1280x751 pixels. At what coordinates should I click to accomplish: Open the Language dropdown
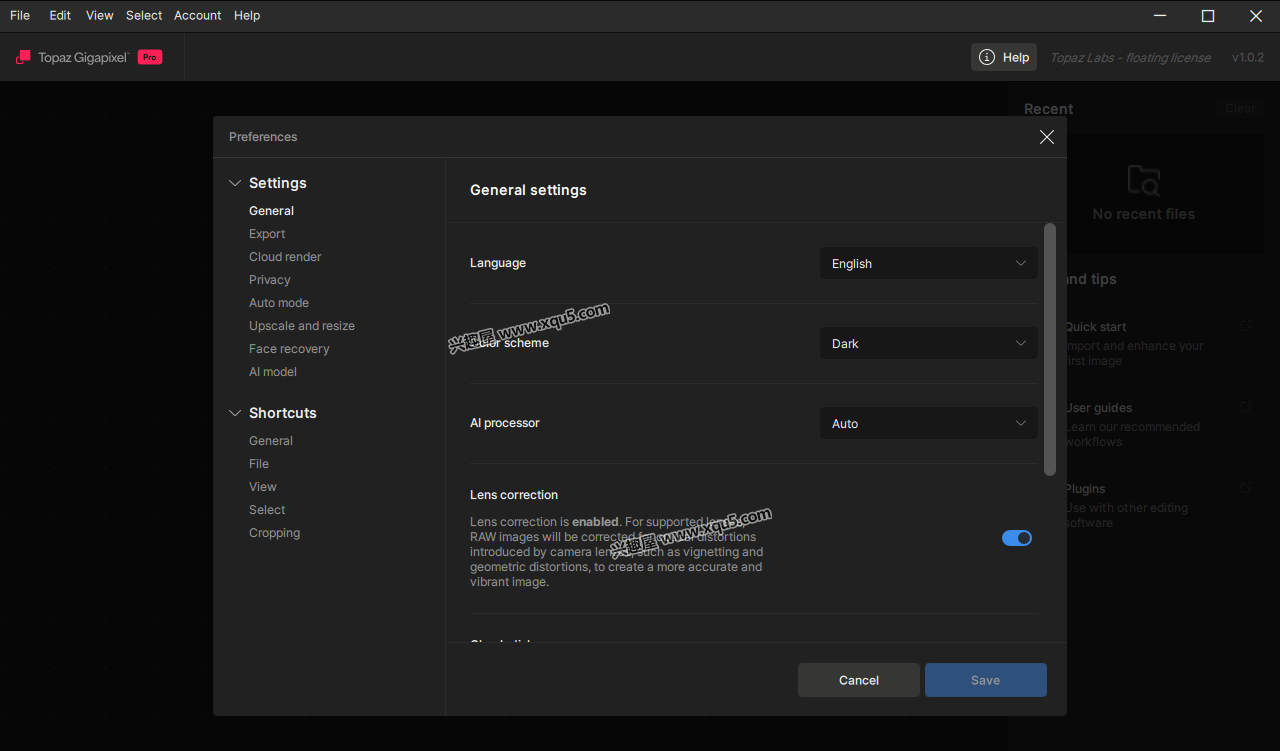coord(928,264)
